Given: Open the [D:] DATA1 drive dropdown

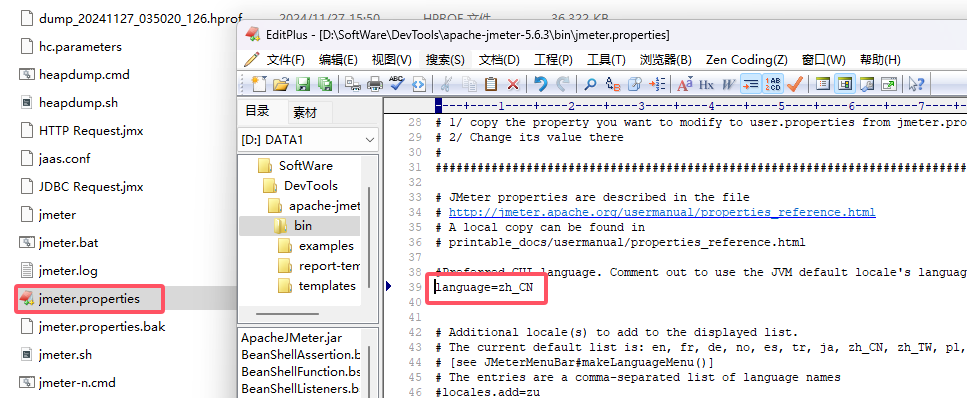Looking at the screenshot, I should [x=308, y=140].
